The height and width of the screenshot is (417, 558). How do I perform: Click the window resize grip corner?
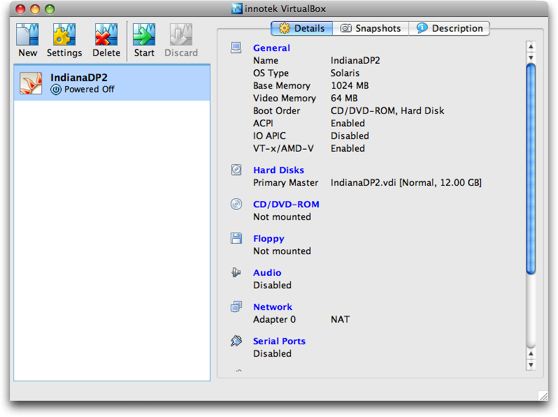tap(543, 395)
